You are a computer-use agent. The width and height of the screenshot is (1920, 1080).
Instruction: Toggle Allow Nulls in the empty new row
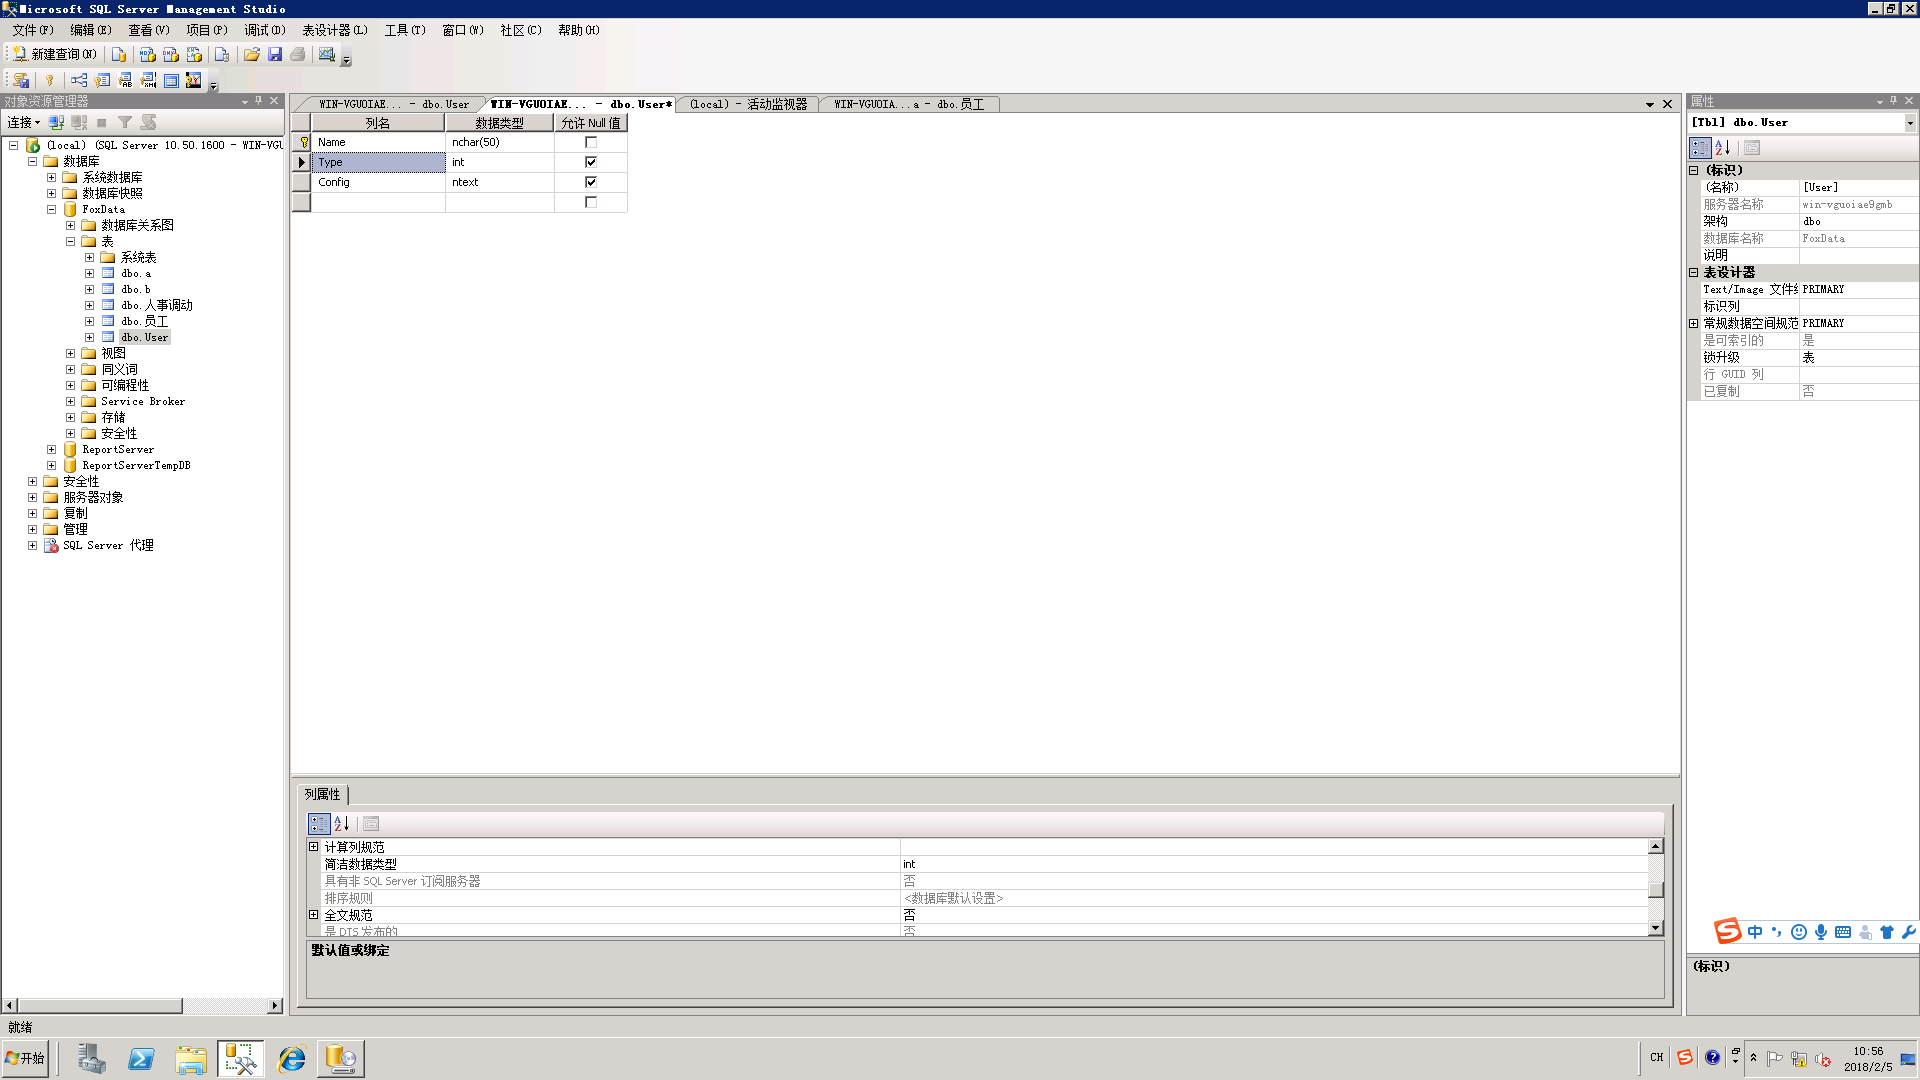(591, 202)
